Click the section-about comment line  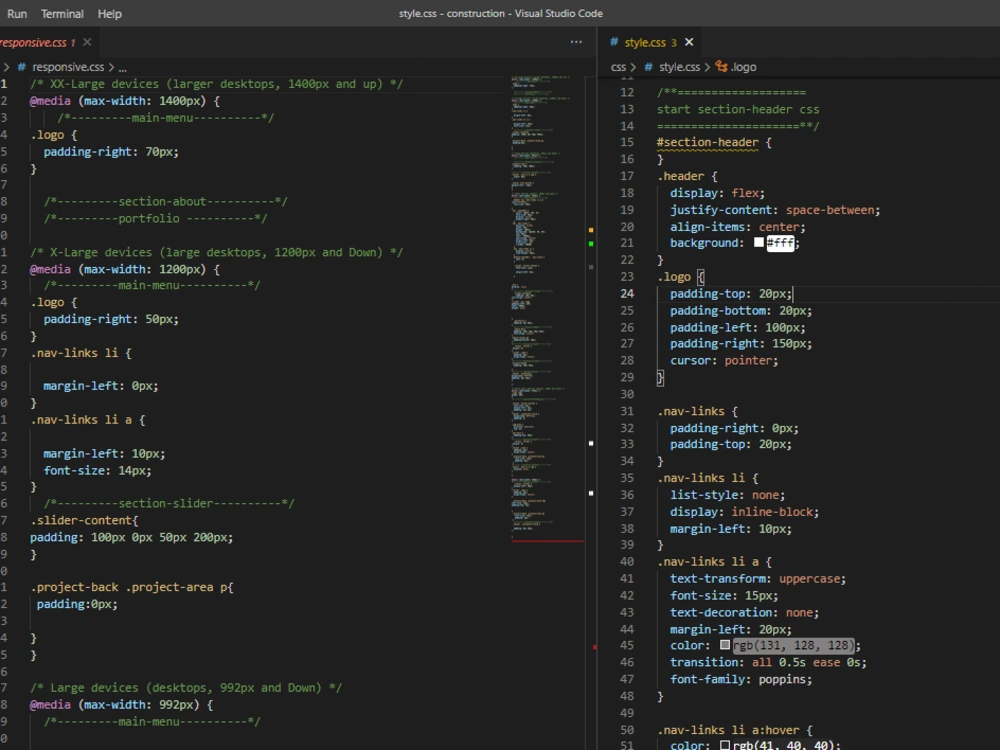click(x=166, y=202)
